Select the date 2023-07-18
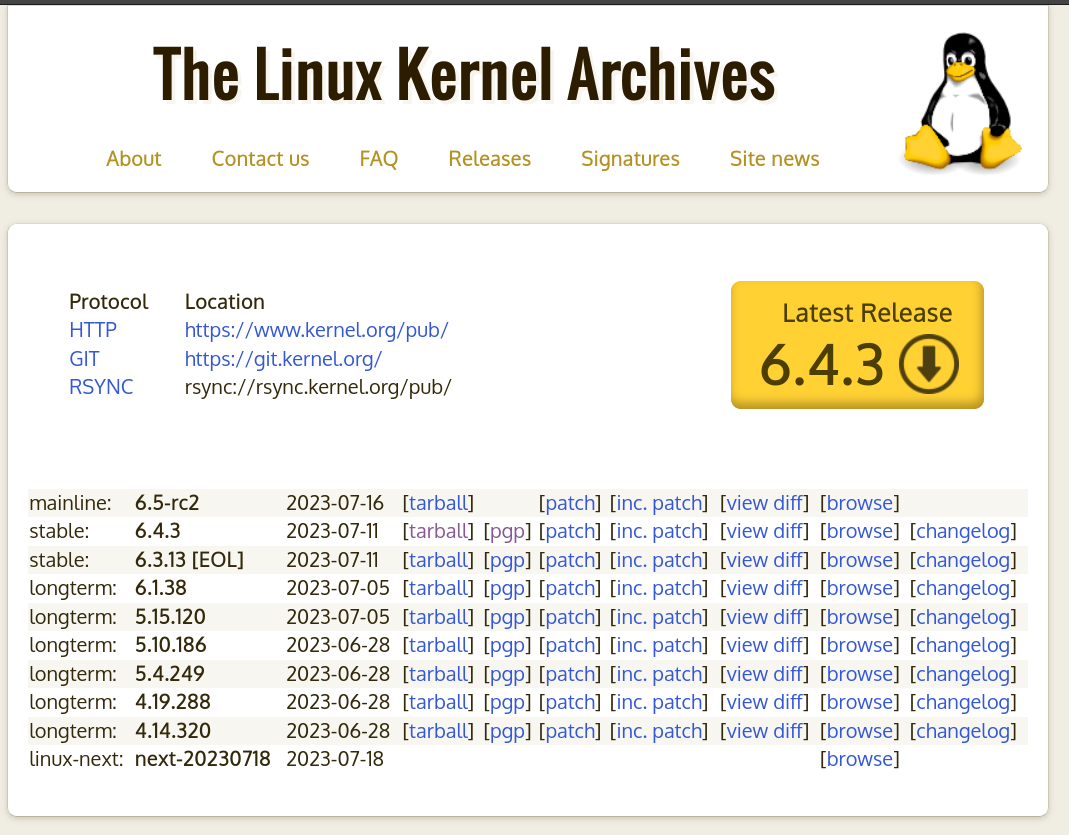 click(335, 759)
